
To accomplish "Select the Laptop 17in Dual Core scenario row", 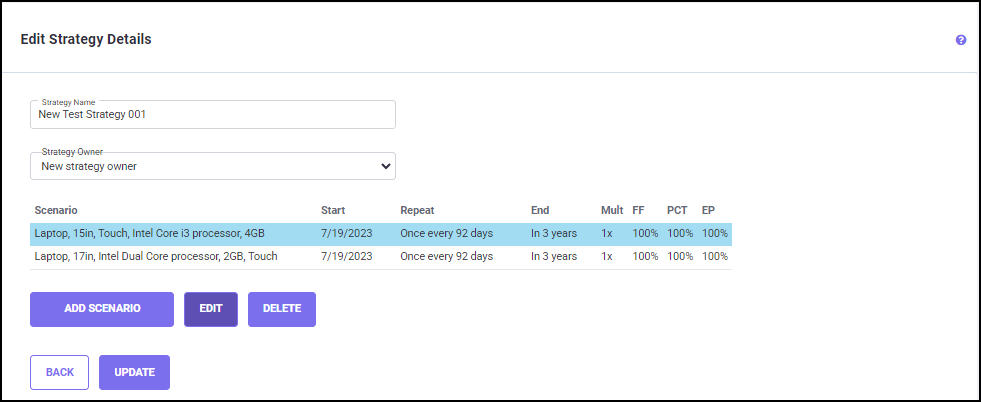I will click(x=156, y=257).
